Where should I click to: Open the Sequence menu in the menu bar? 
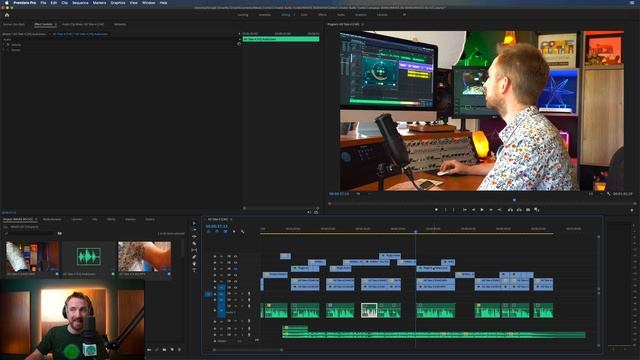click(x=80, y=3)
